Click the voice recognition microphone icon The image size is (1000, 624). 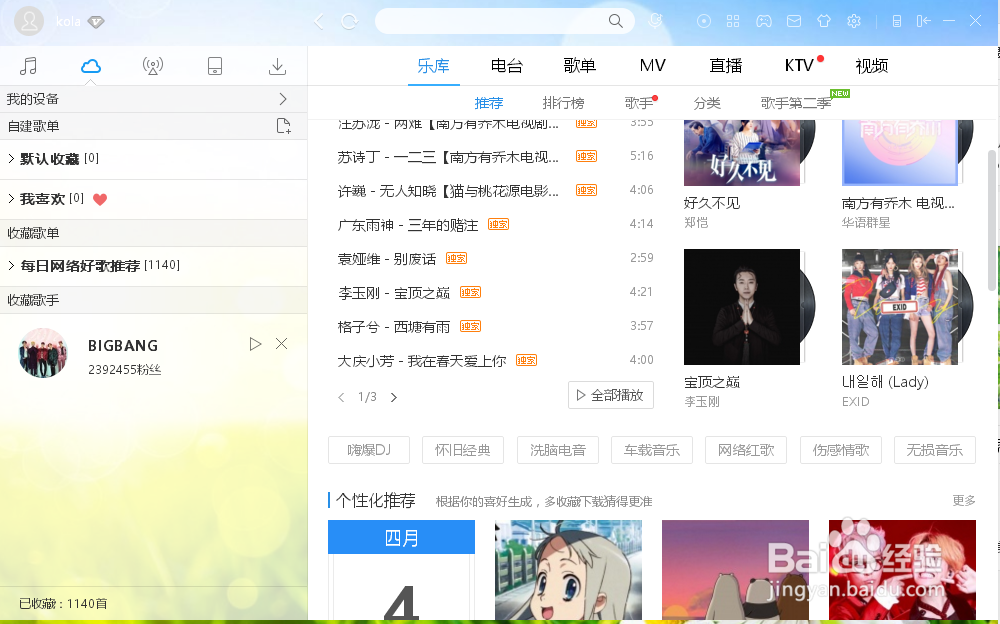655,21
